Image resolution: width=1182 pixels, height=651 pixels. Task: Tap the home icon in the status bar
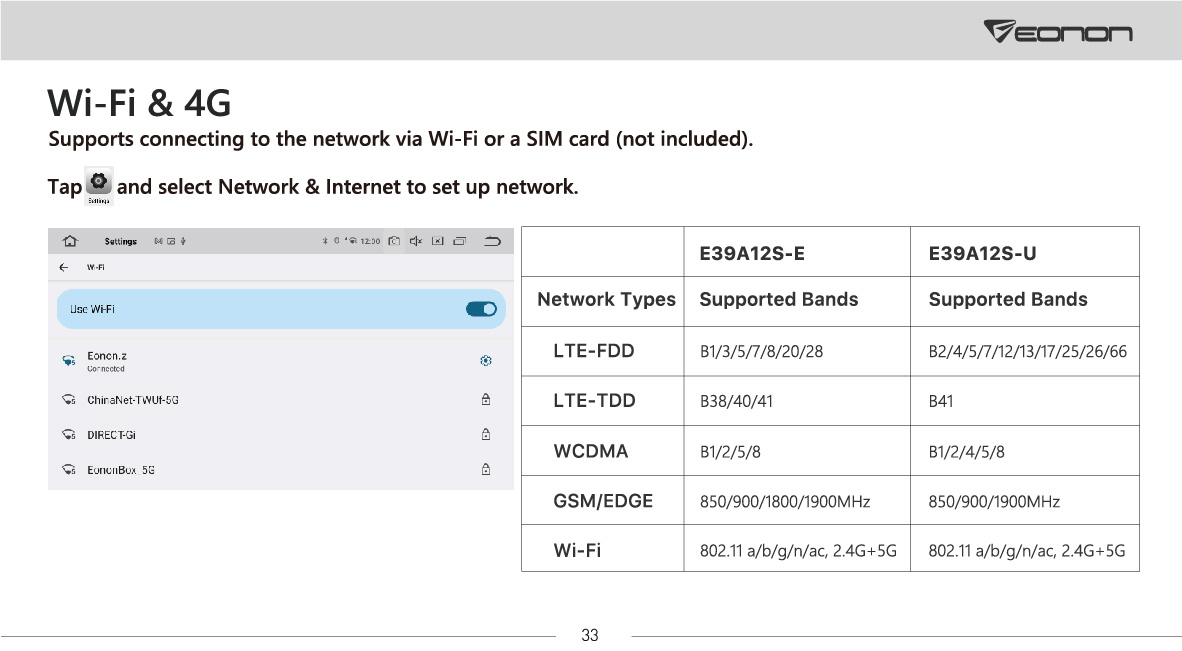tap(70, 241)
